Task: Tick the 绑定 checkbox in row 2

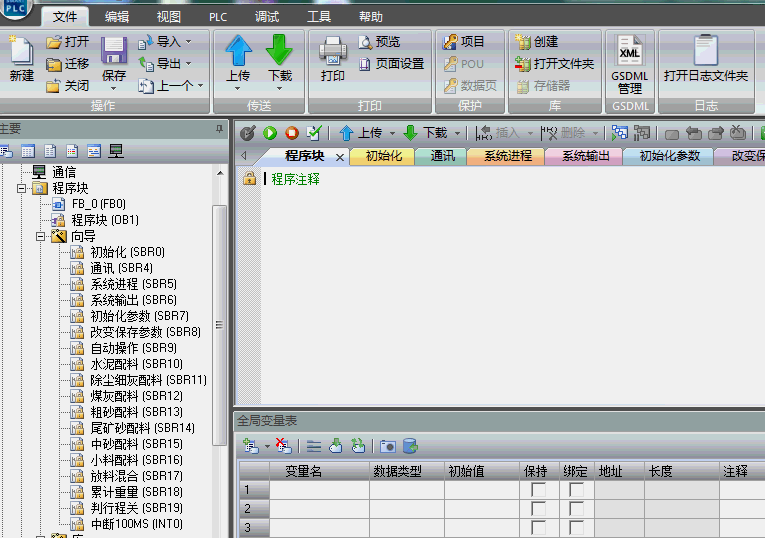Action: (x=576, y=509)
